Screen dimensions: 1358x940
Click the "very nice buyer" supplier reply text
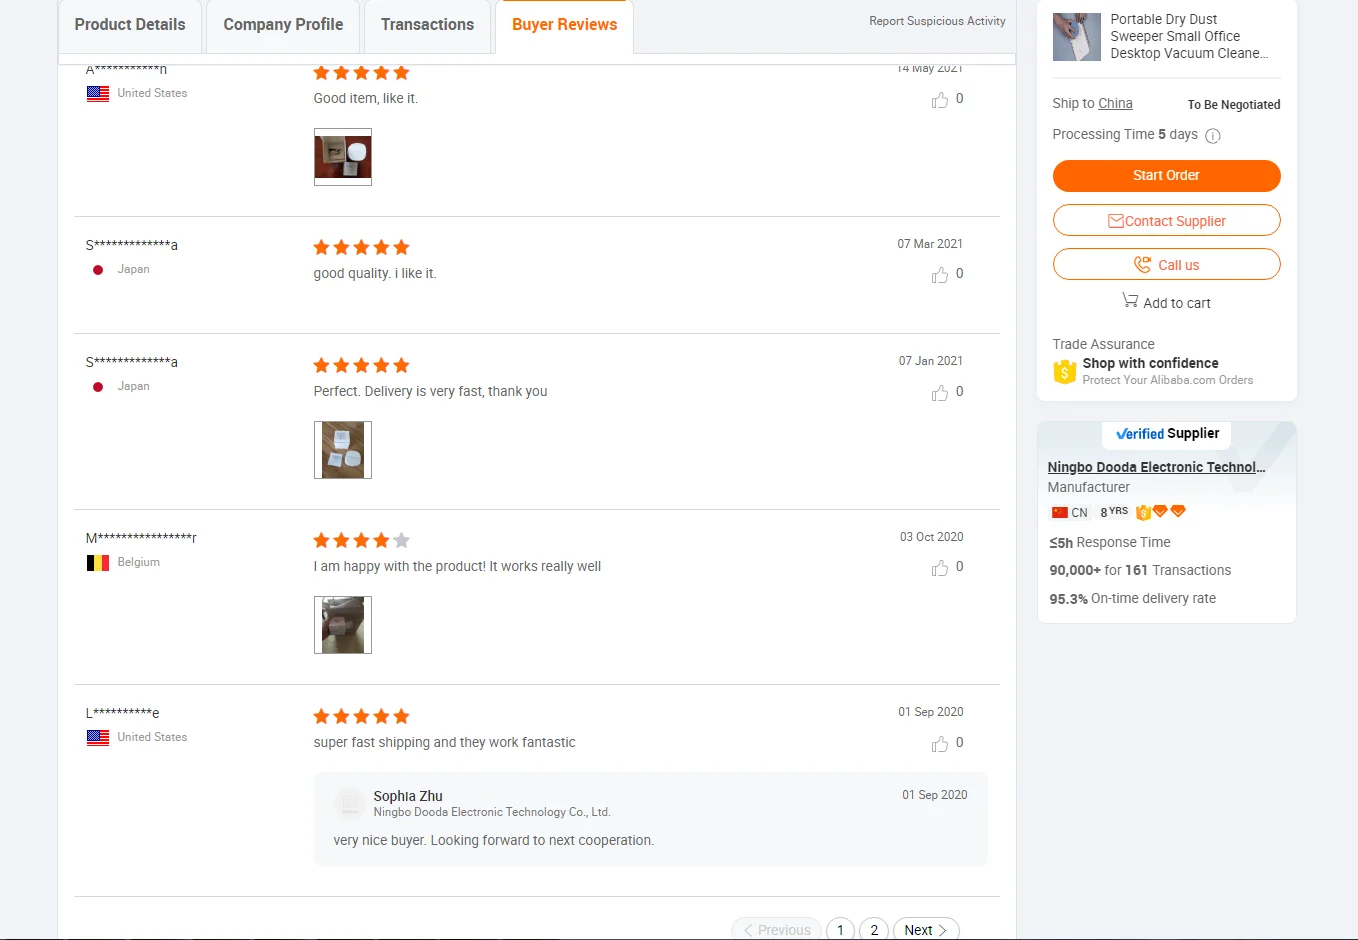(x=494, y=841)
